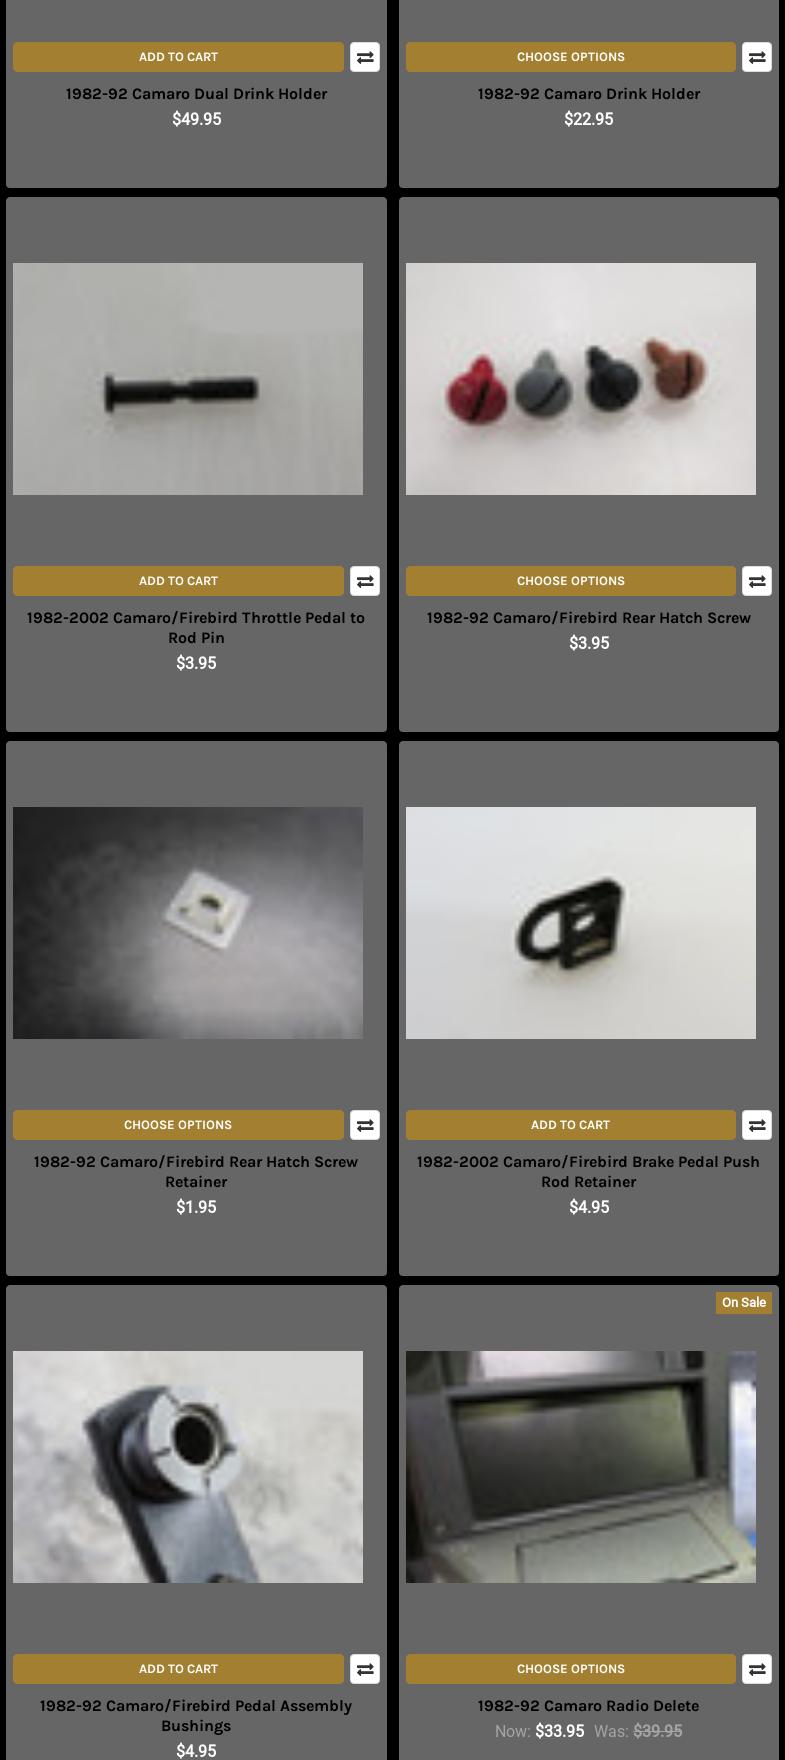The image size is (785, 1760).
Task: Add Brake Pedal Push Rod Retainer to cart
Action: (x=570, y=1125)
